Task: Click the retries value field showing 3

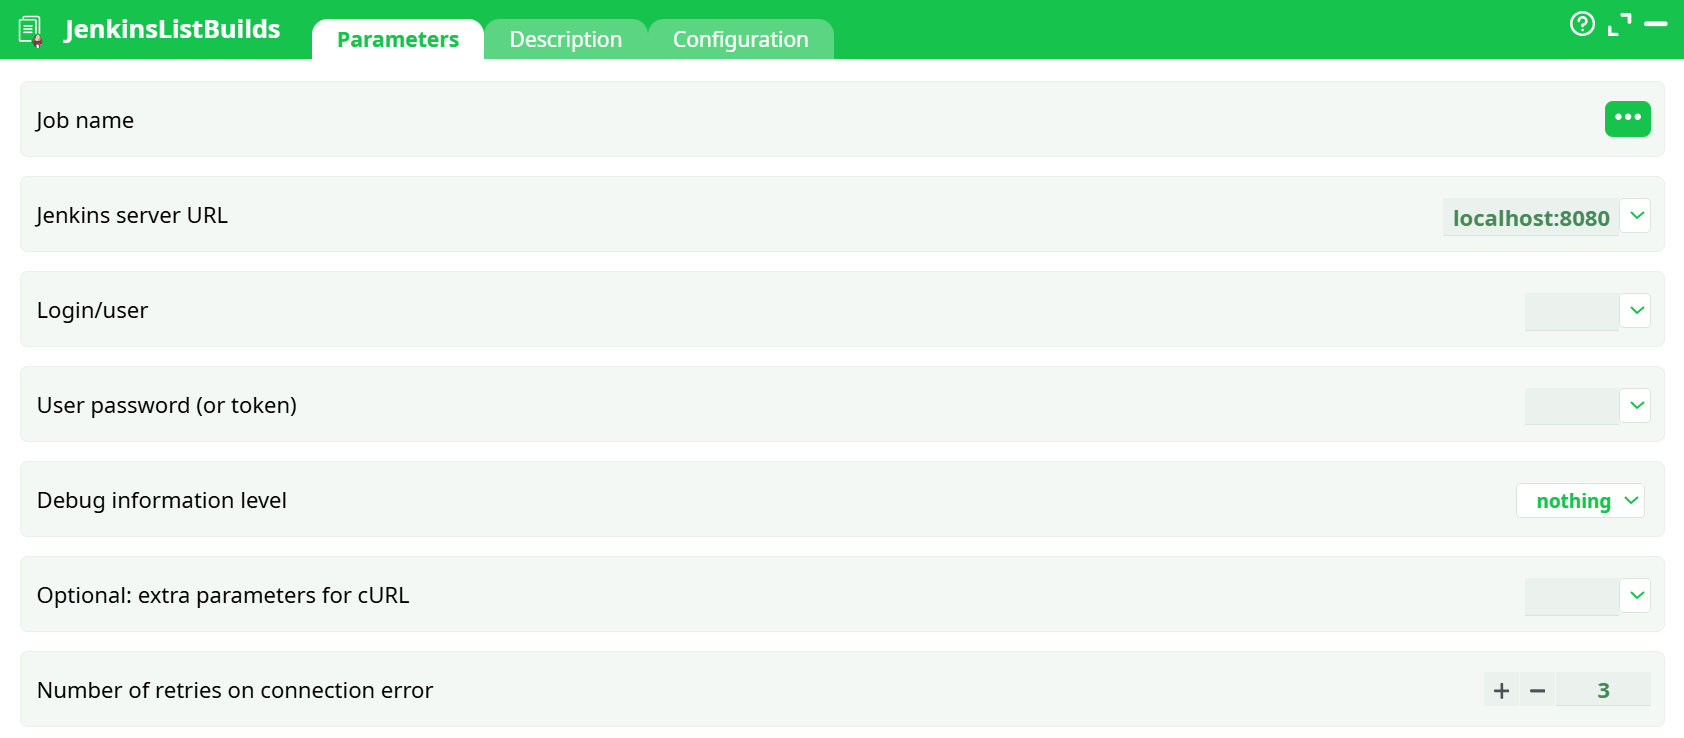Action: (1604, 690)
